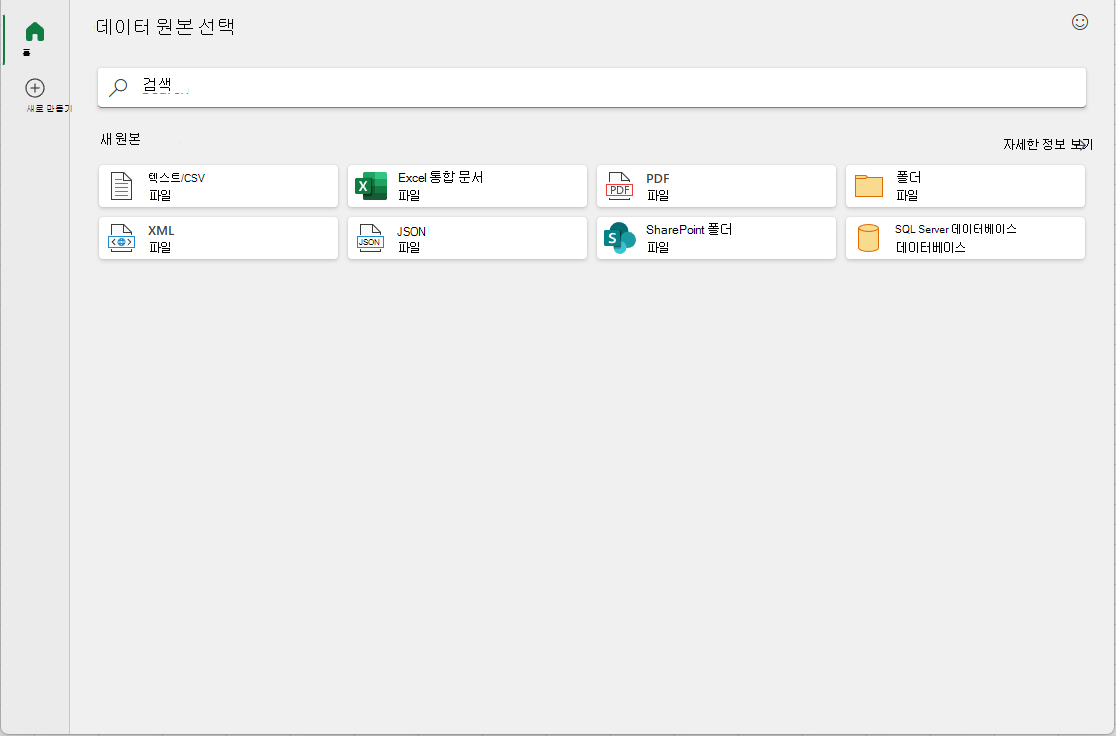The image size is (1116, 736).
Task: Select the SharePoint 폴더 label
Action: 689,230
